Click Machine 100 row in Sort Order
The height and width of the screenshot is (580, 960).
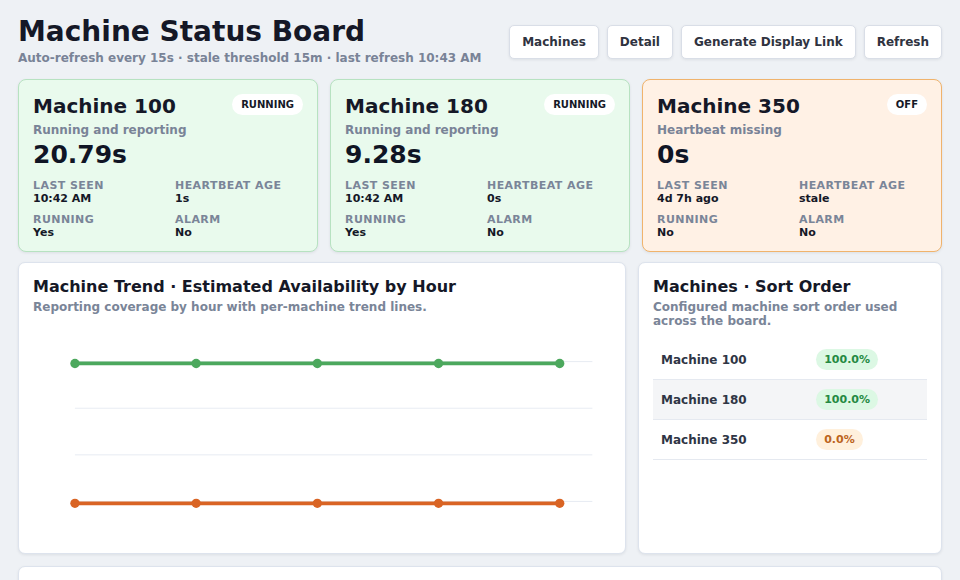(x=790, y=360)
